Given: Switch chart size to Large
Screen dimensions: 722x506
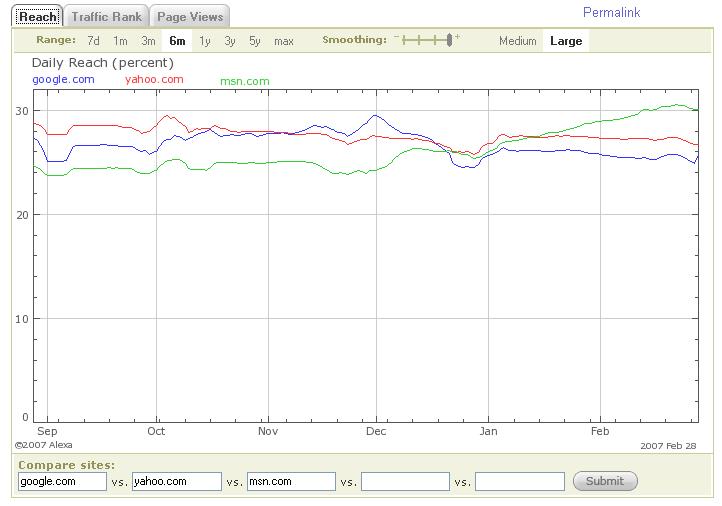Looking at the screenshot, I should [566, 41].
